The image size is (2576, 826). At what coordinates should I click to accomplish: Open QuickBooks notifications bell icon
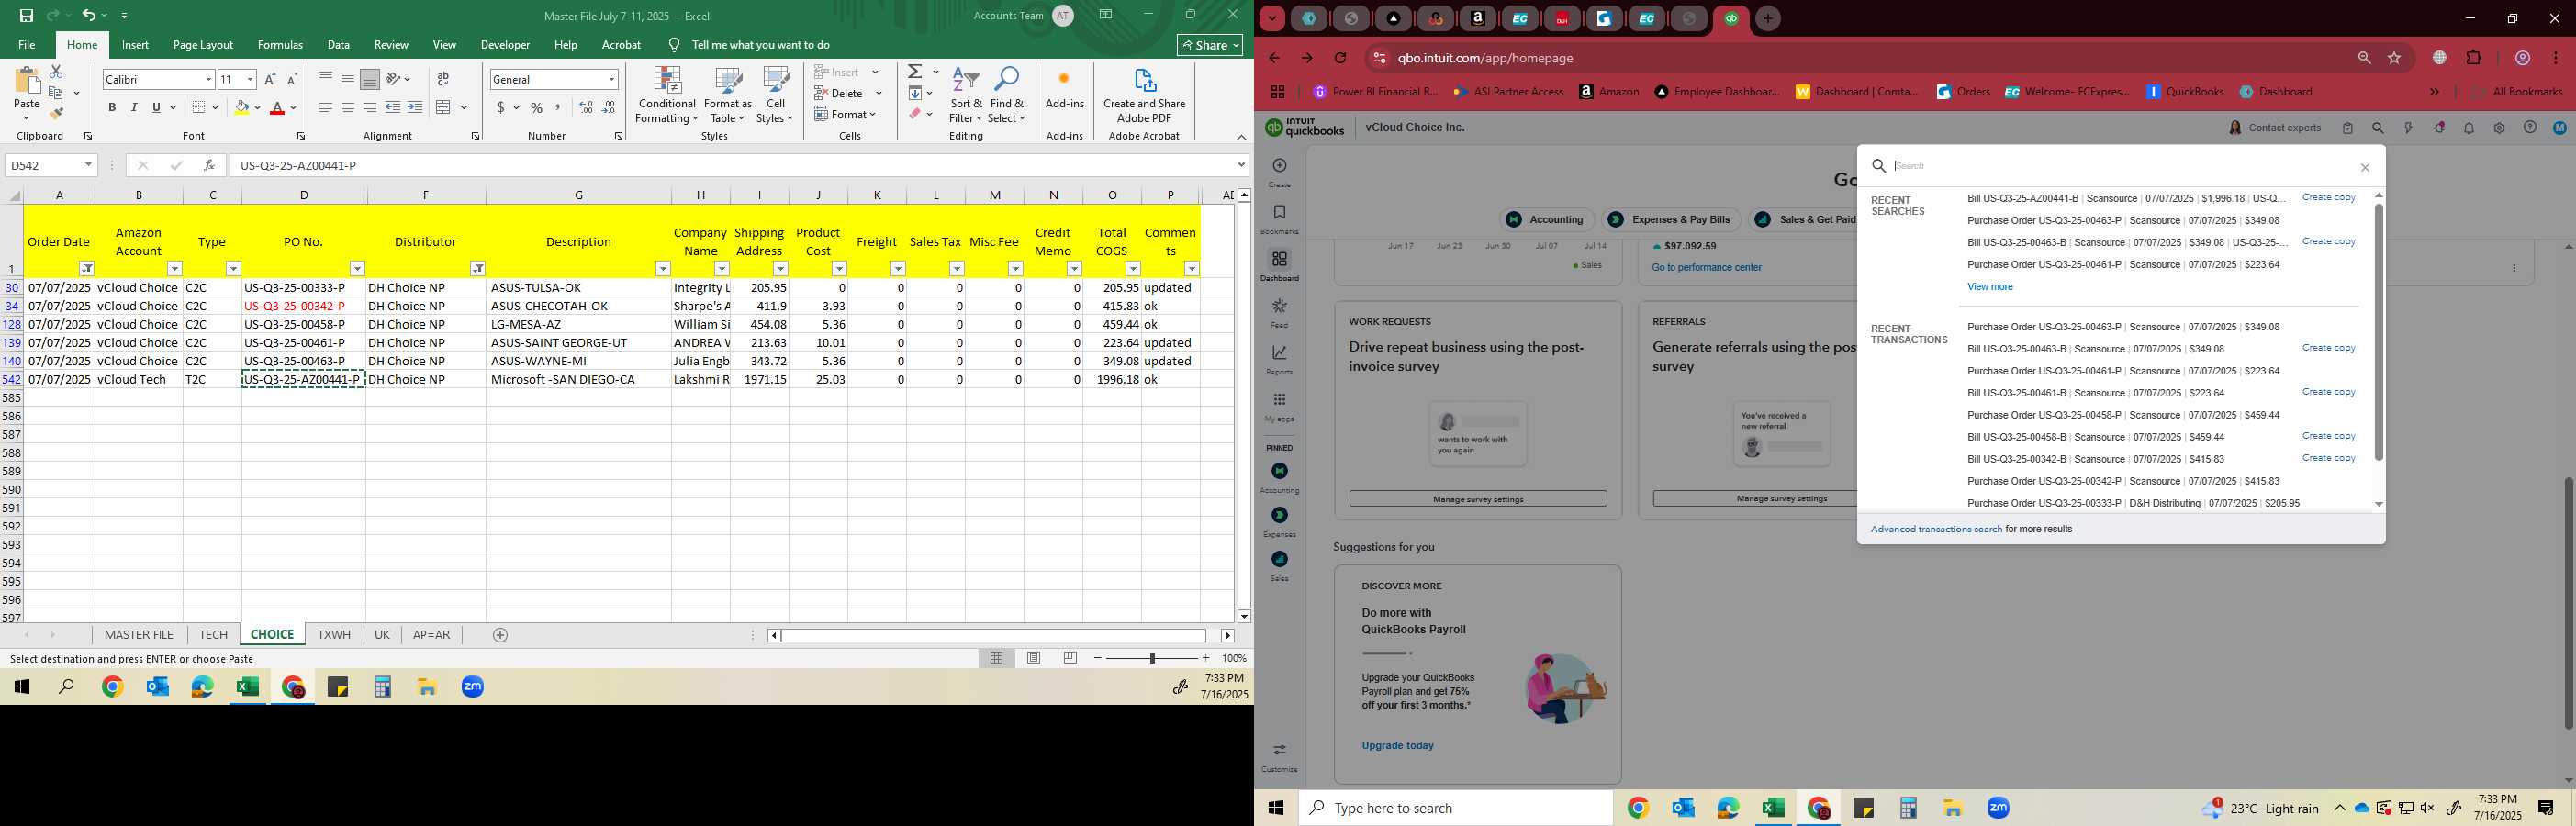pyautogui.click(x=2469, y=128)
